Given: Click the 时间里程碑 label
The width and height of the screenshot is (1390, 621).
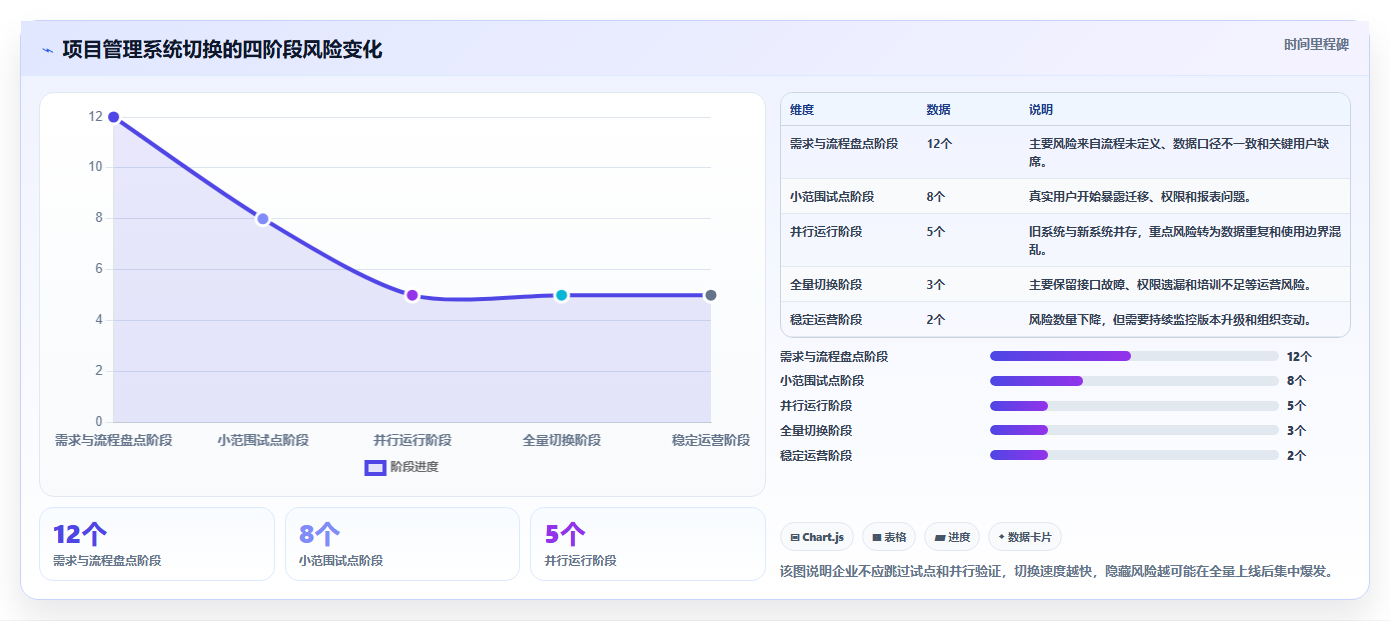Looking at the screenshot, I should click(1316, 45).
